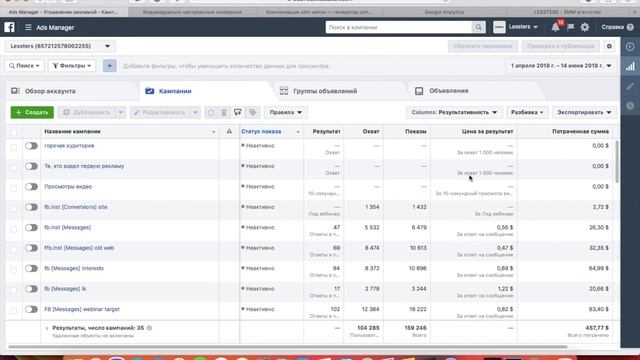
Task: Open the charts panel icon
Action: (630, 66)
